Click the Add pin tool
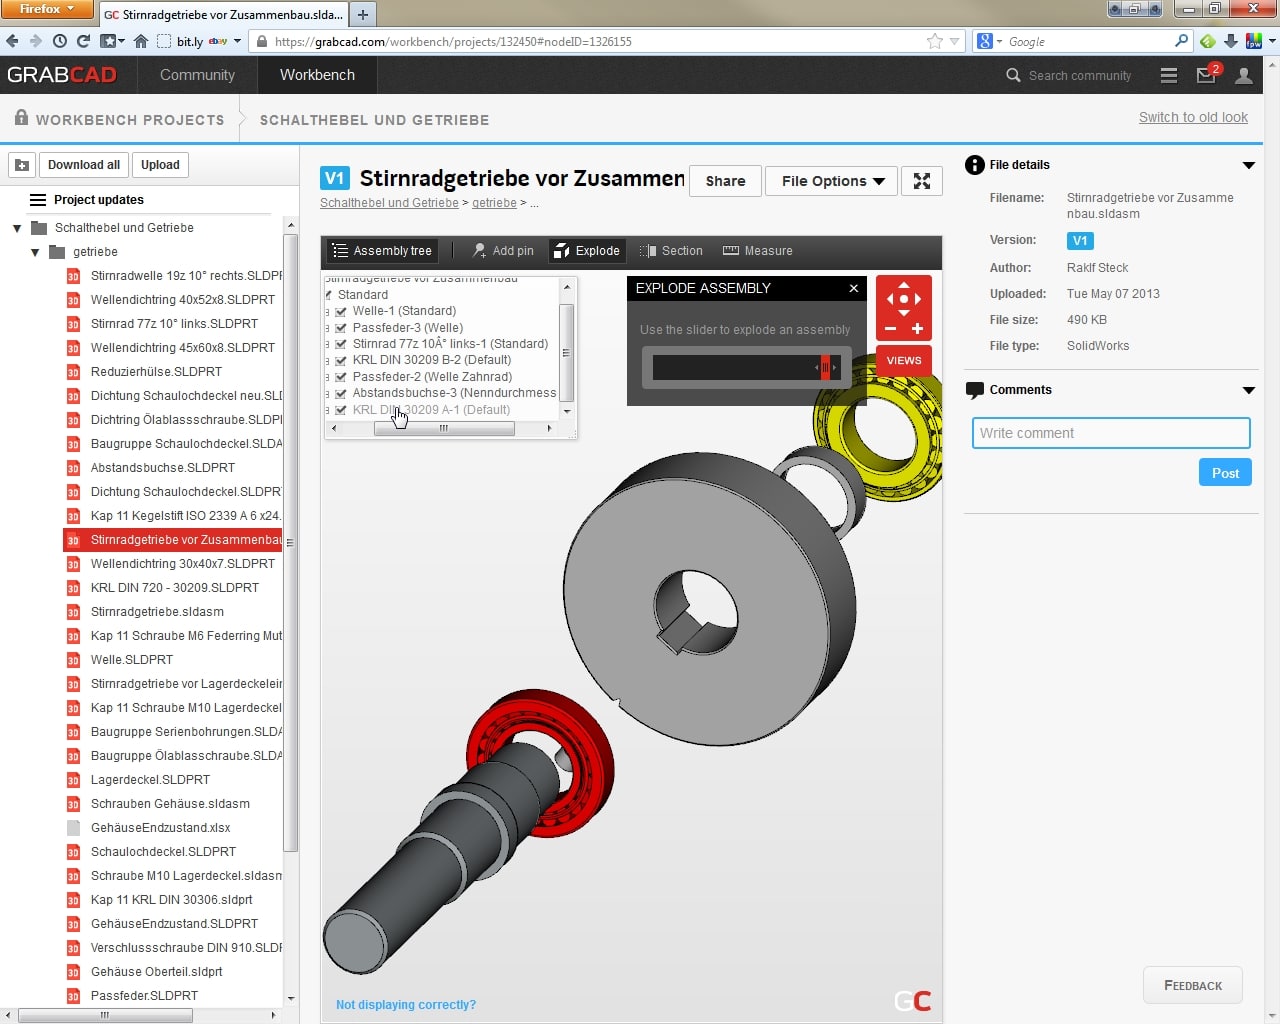The width and height of the screenshot is (1280, 1024). pyautogui.click(x=502, y=250)
